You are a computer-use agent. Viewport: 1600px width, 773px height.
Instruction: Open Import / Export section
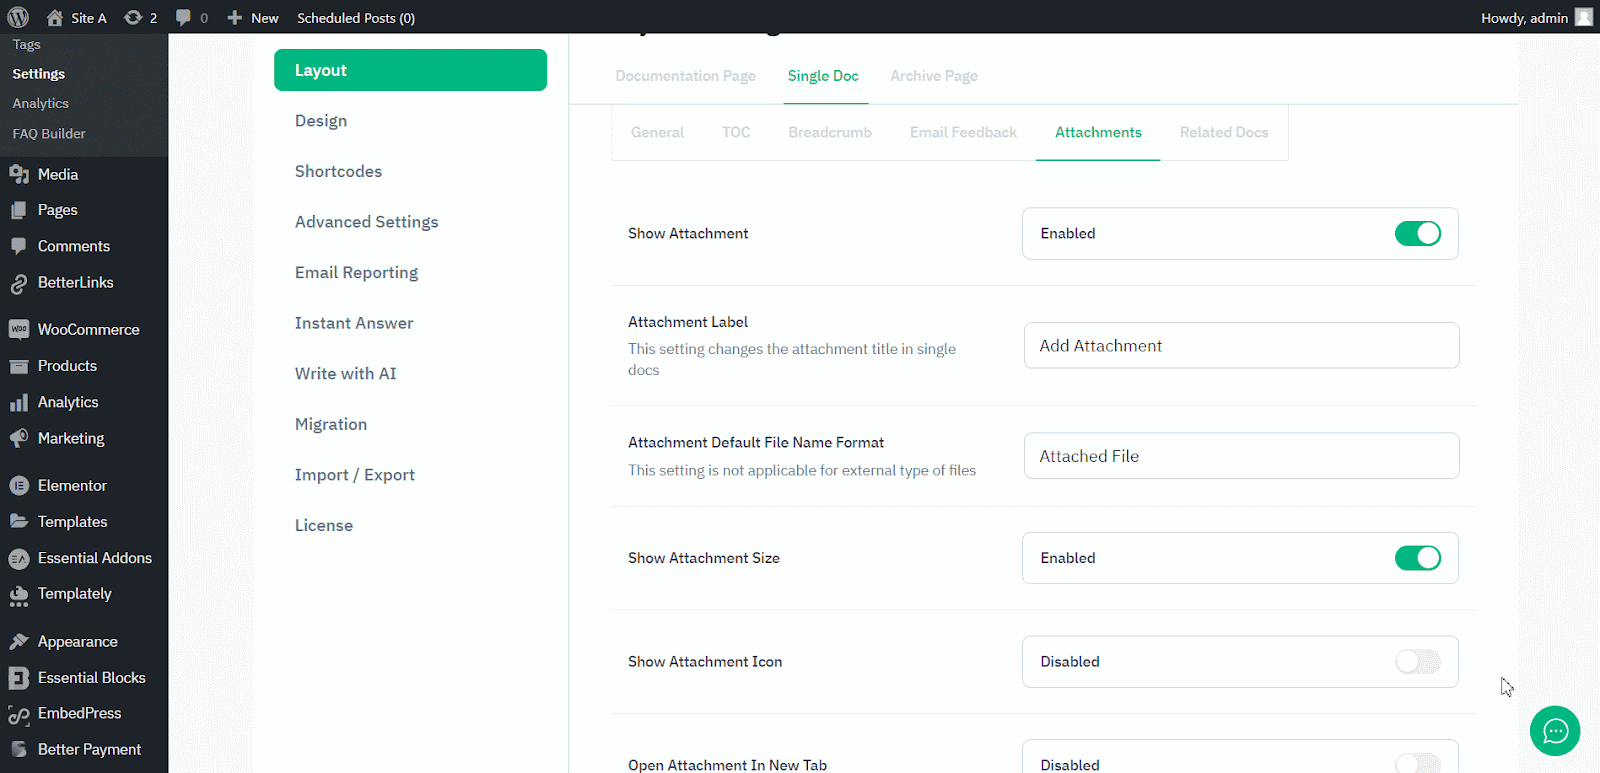point(354,475)
